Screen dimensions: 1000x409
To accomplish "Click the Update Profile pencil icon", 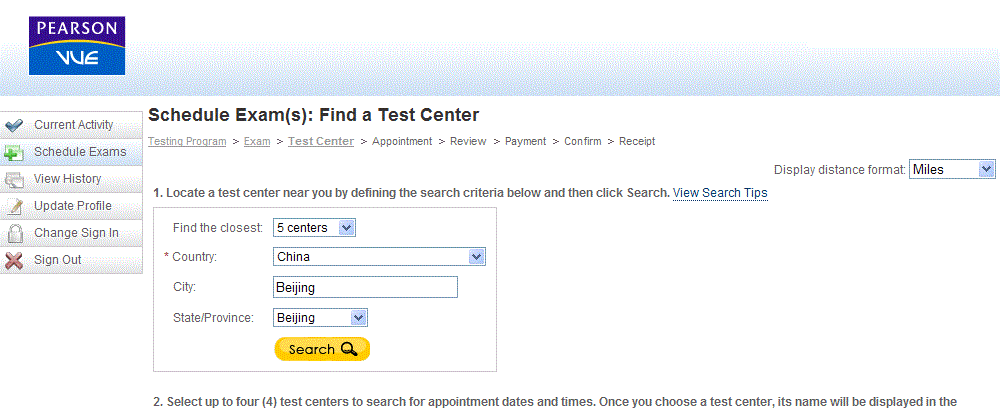I will (13, 206).
